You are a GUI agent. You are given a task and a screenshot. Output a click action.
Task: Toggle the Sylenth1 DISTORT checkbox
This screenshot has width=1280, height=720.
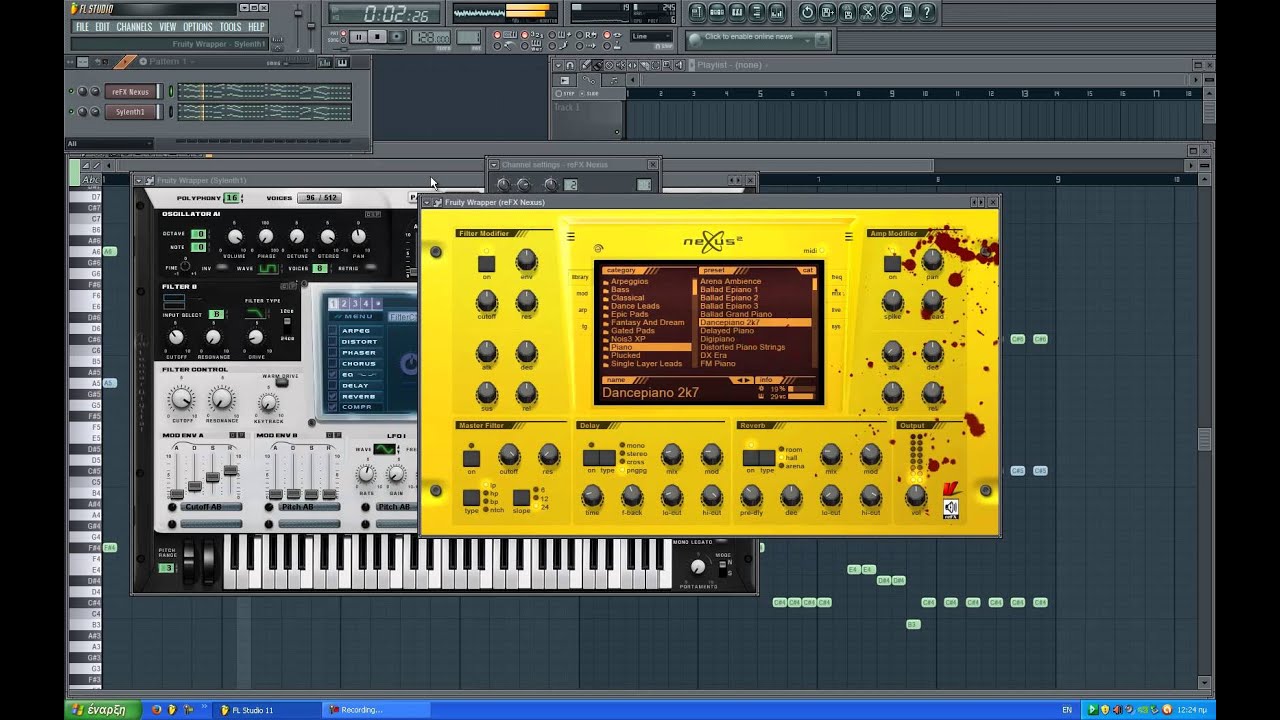click(x=333, y=341)
